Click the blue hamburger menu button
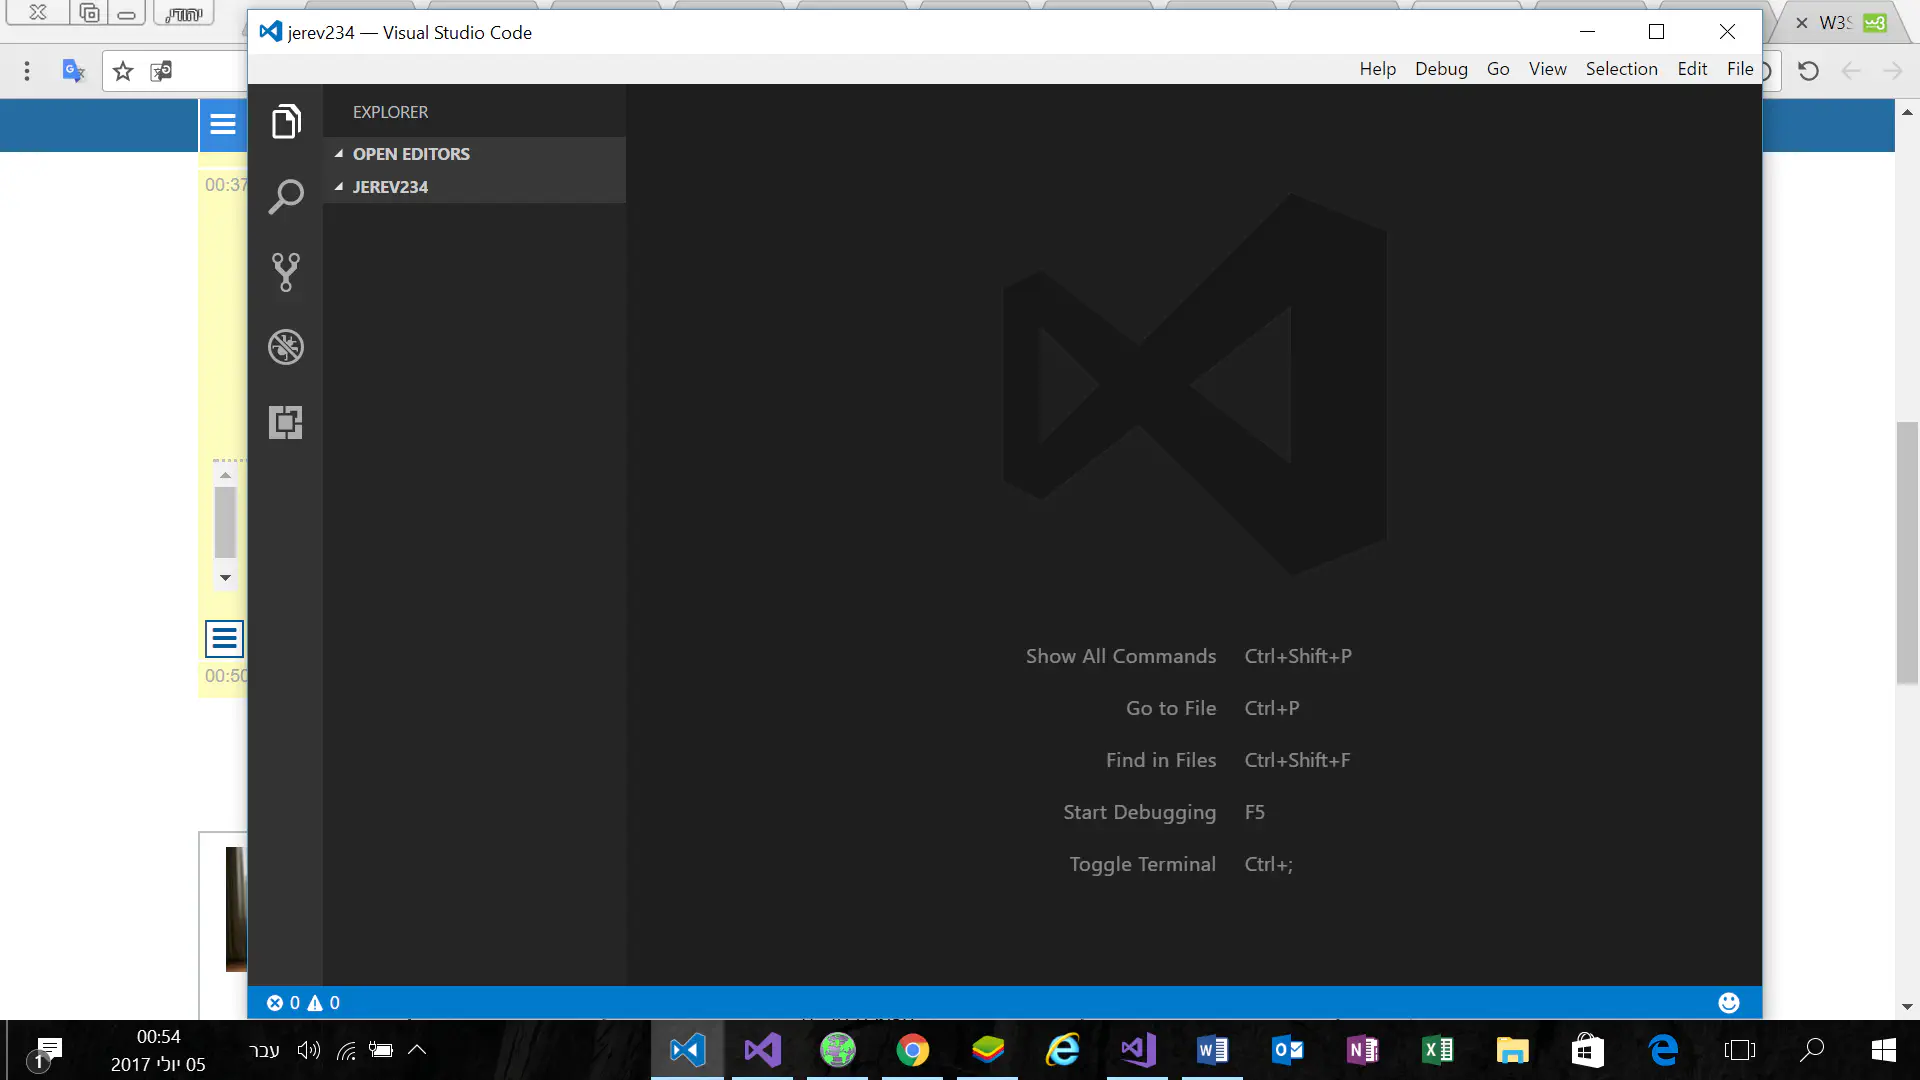This screenshot has width=1920, height=1080. point(223,125)
